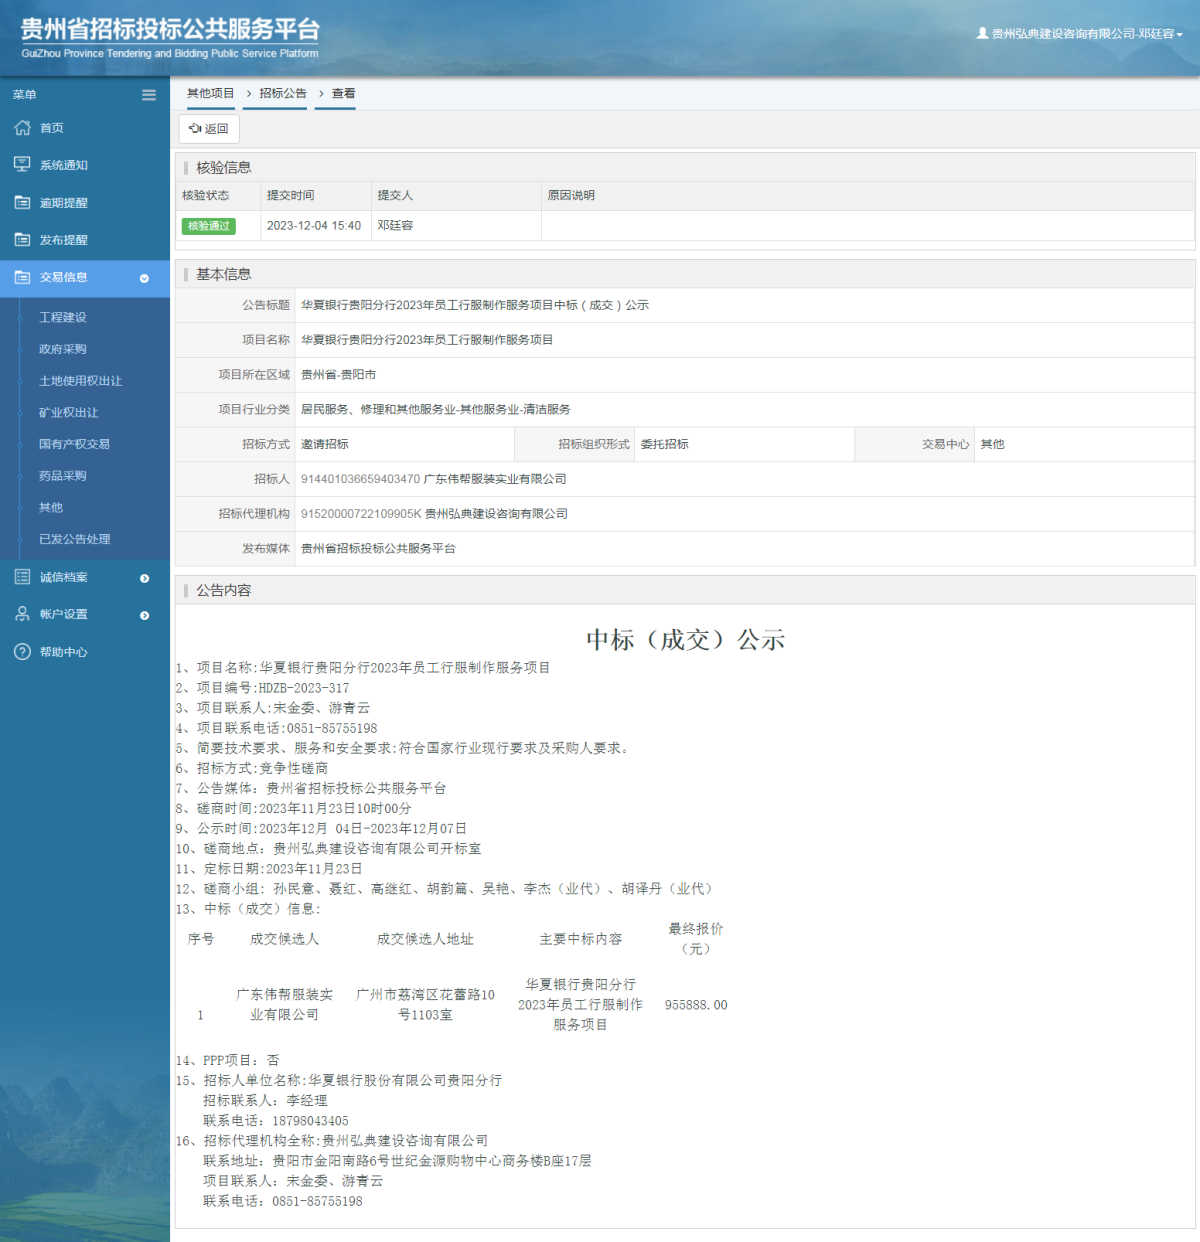Click the user icon in the top bar
1200x1242 pixels.
981,33
